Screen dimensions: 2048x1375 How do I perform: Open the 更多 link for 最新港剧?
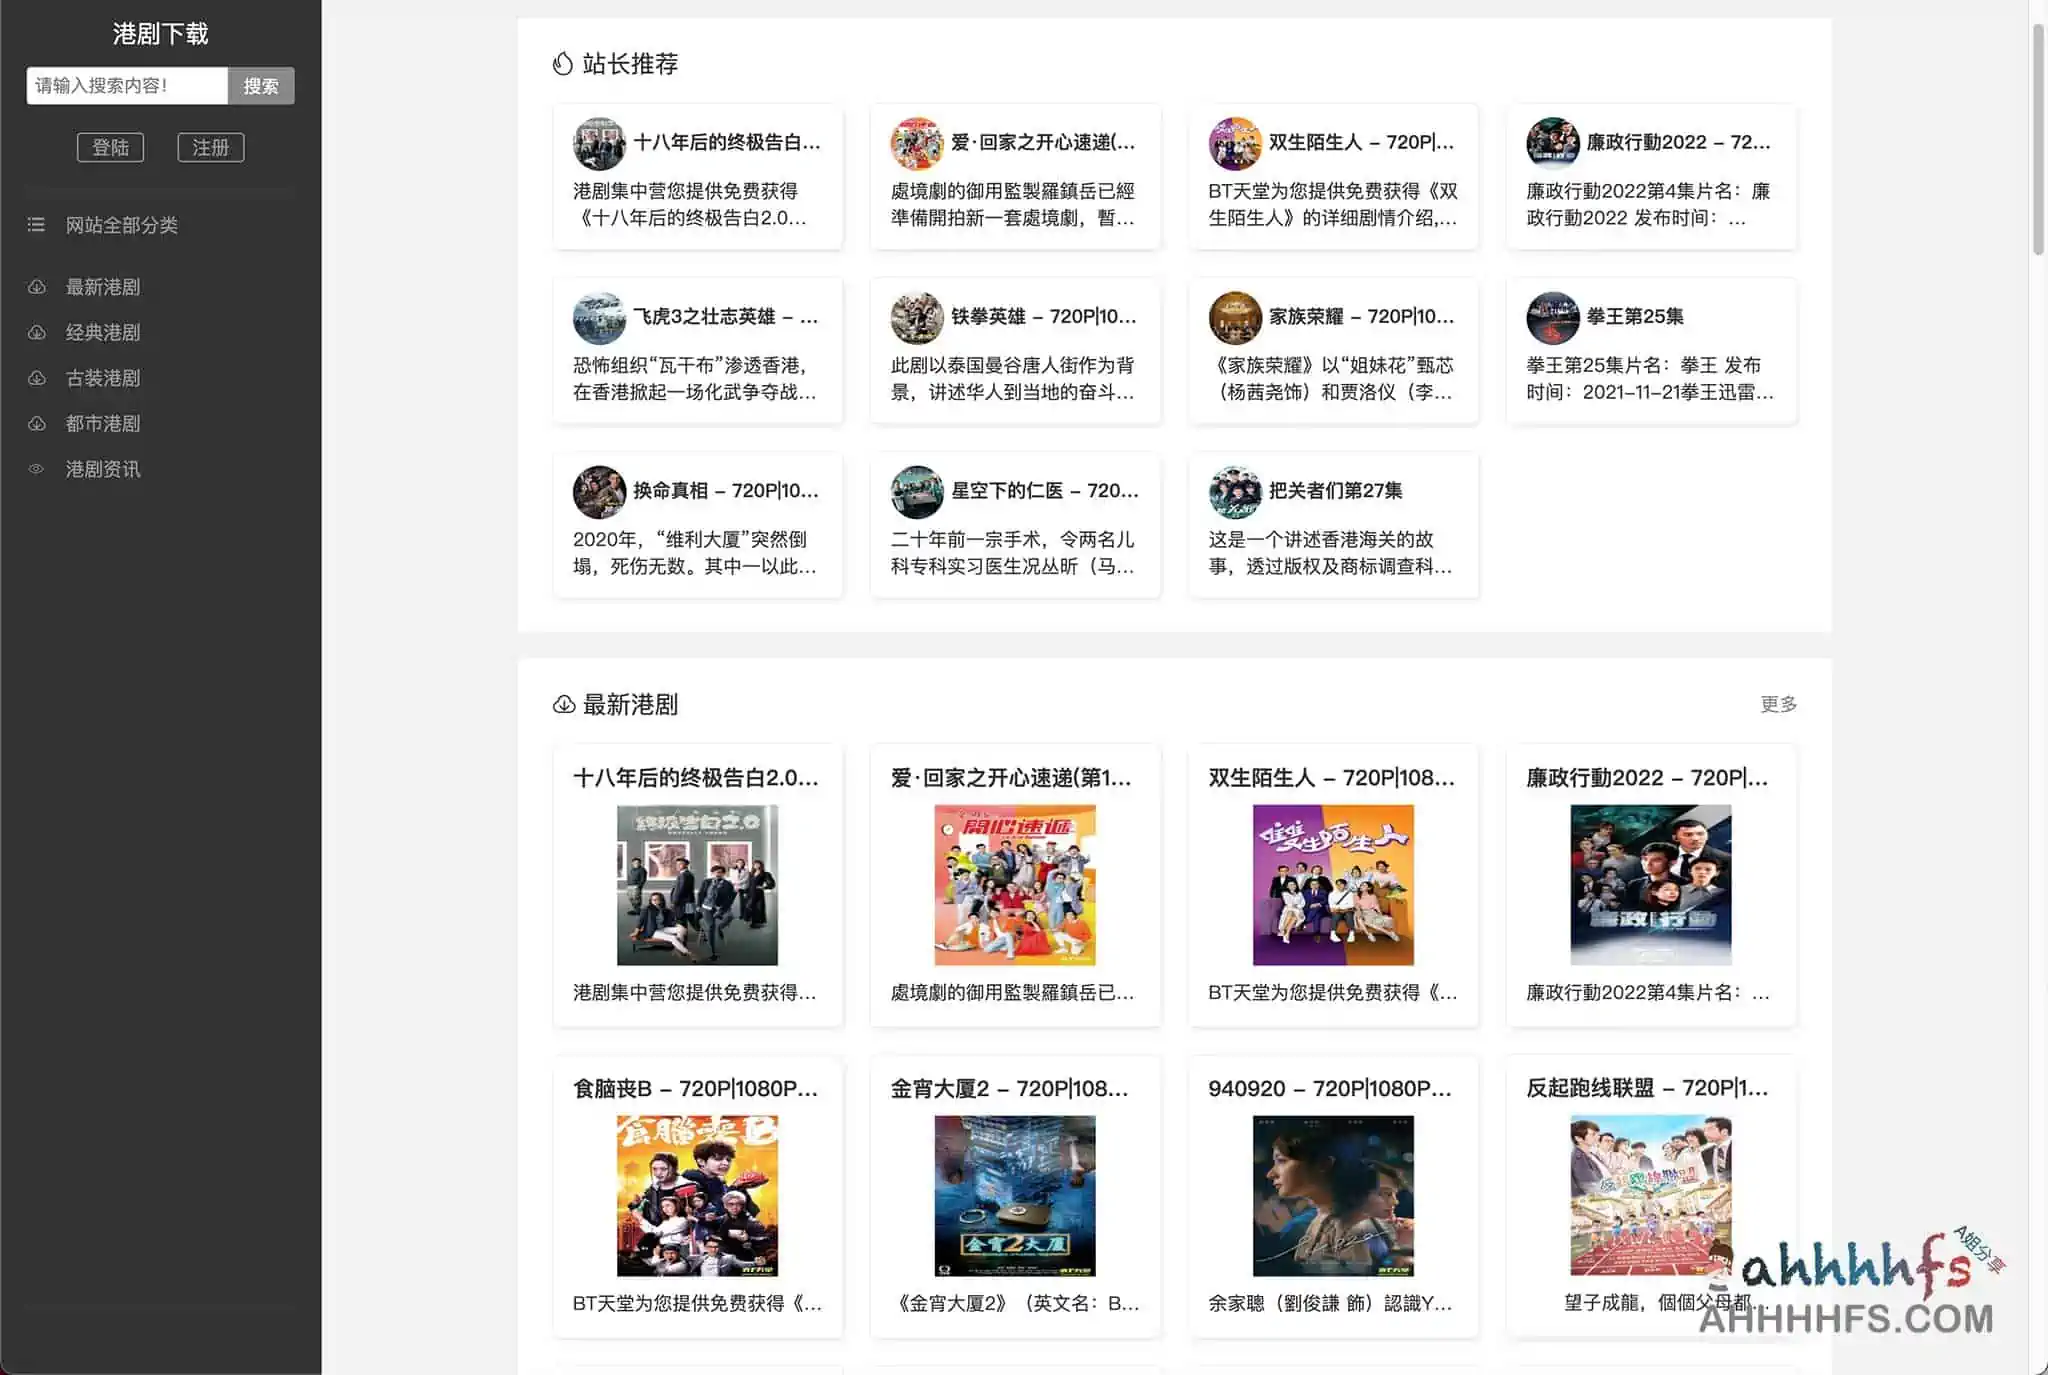point(1778,704)
